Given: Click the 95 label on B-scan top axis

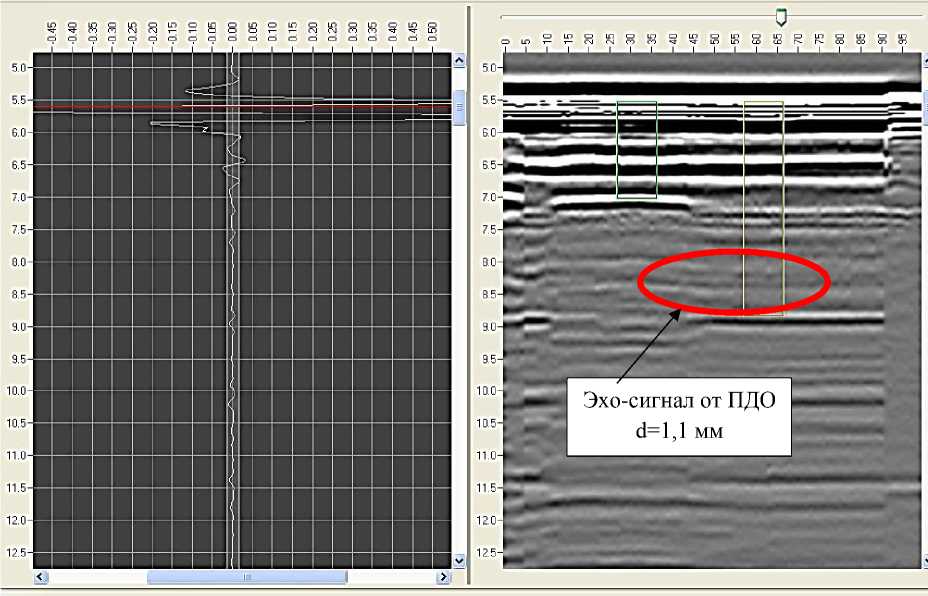Looking at the screenshot, I should (903, 39).
